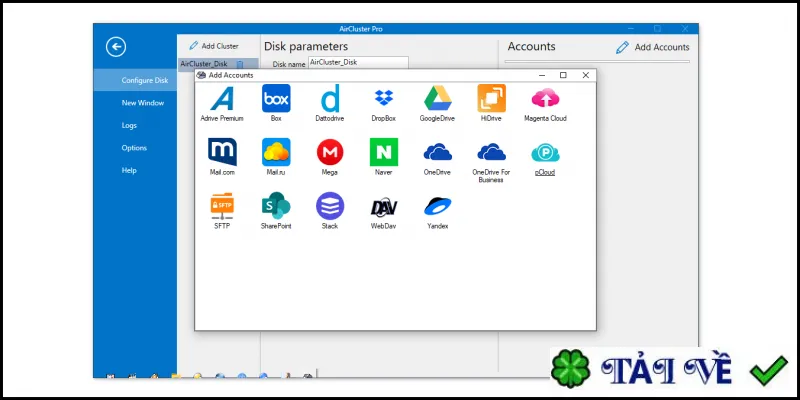Select the SharePoint provider icon
The image size is (800, 400).
(276, 206)
